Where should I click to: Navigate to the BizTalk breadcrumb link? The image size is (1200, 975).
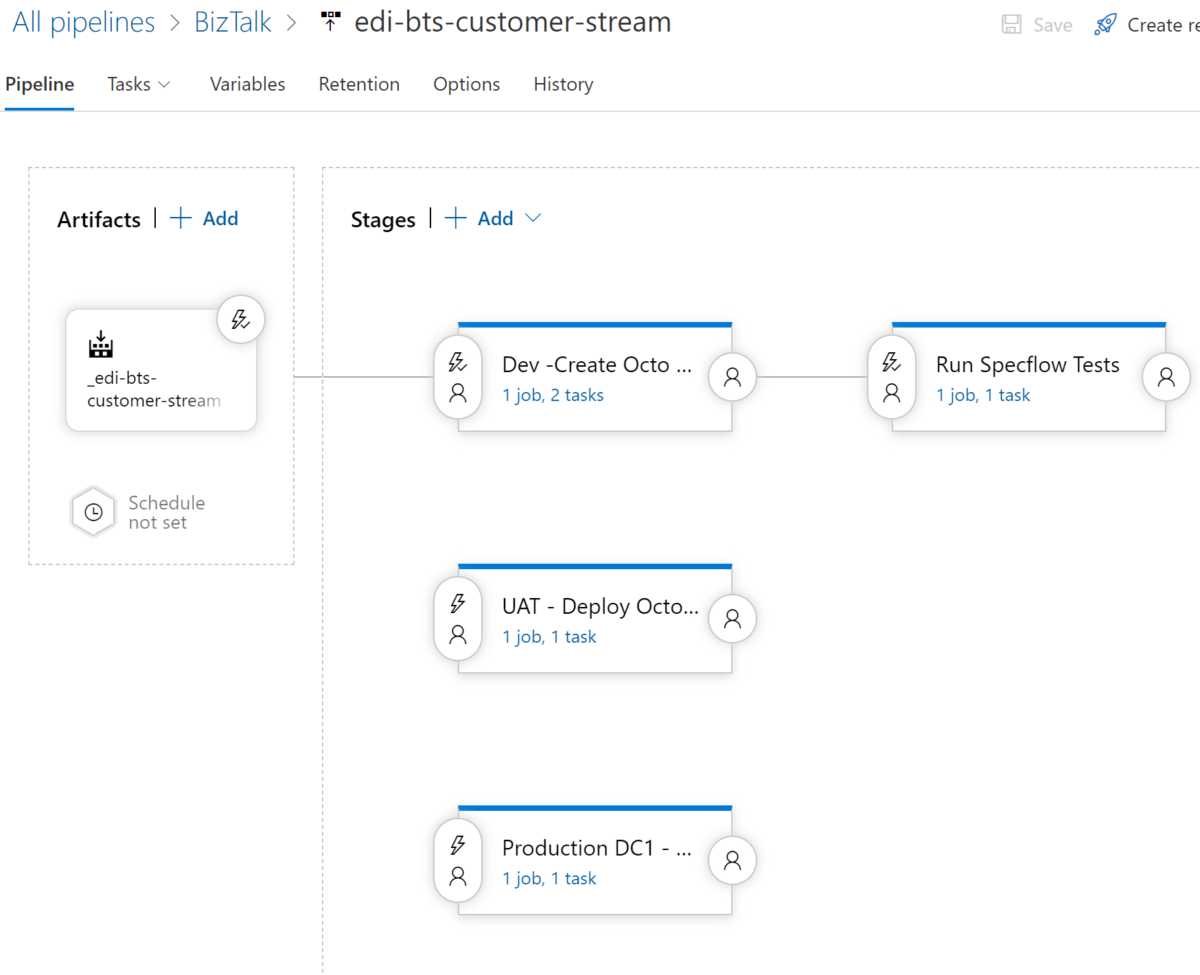click(233, 21)
